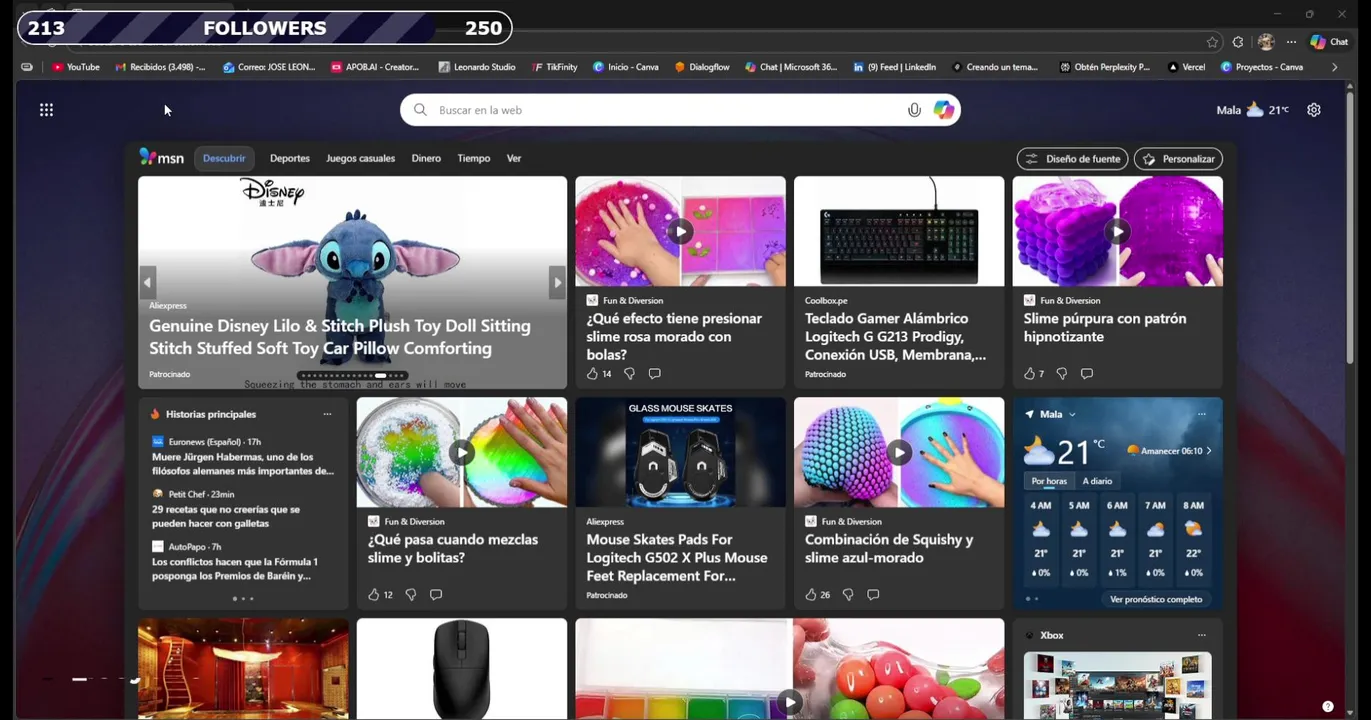Open the browser extensions icon
The width and height of the screenshot is (1371, 720).
coord(1238,42)
